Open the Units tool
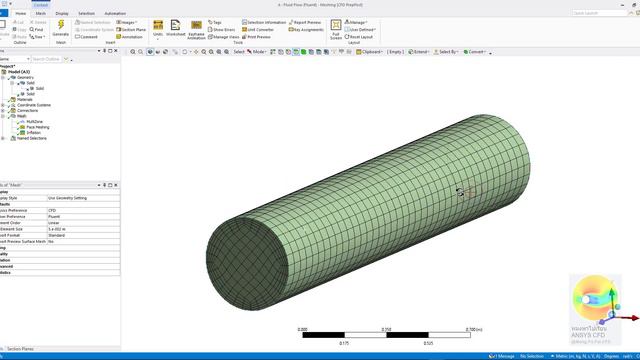Image resolution: width=640 pixels, height=360 pixels. point(158,28)
